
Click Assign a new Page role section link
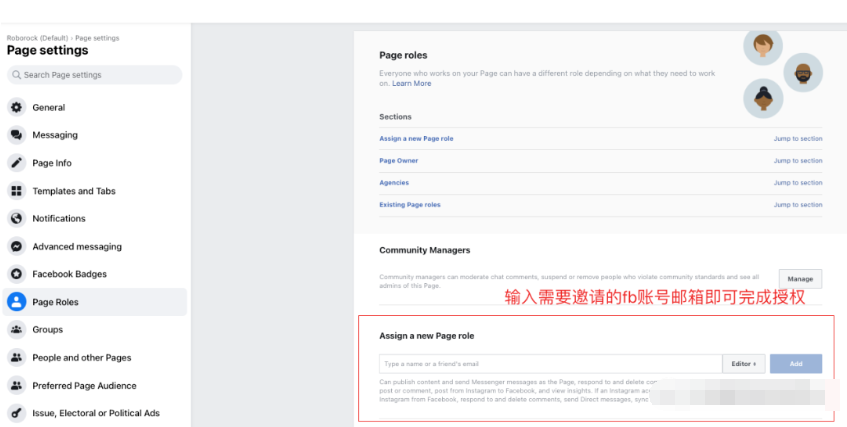coord(416,138)
